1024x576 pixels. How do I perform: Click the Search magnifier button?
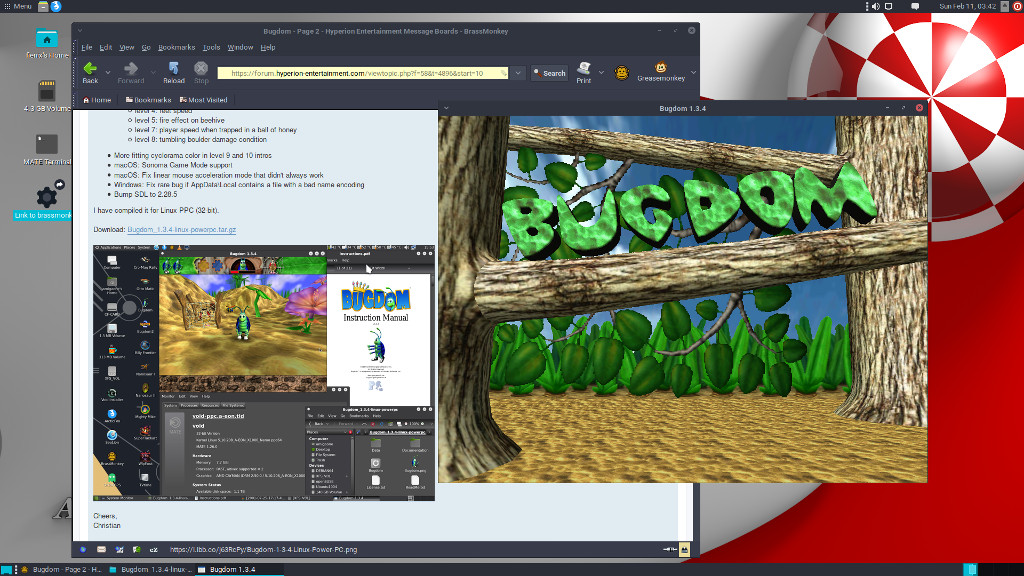549,73
